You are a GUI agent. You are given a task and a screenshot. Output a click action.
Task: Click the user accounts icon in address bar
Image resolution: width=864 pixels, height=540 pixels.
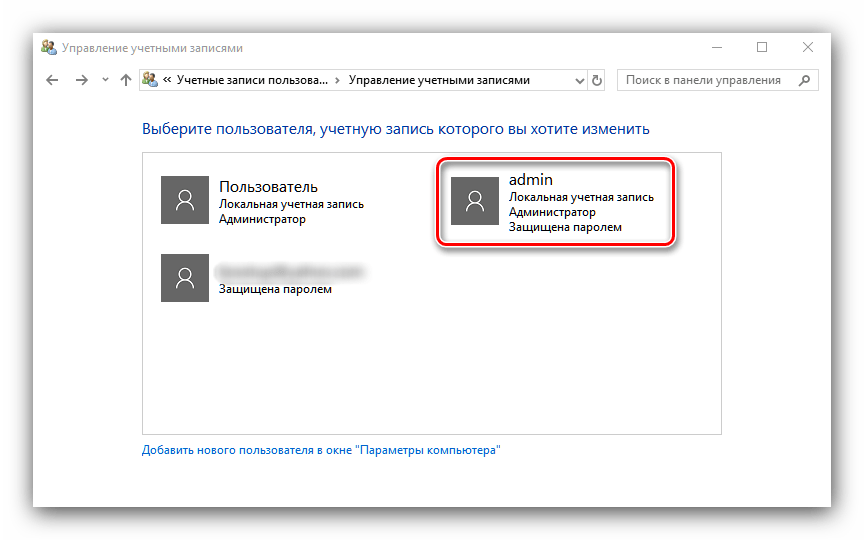coord(150,80)
